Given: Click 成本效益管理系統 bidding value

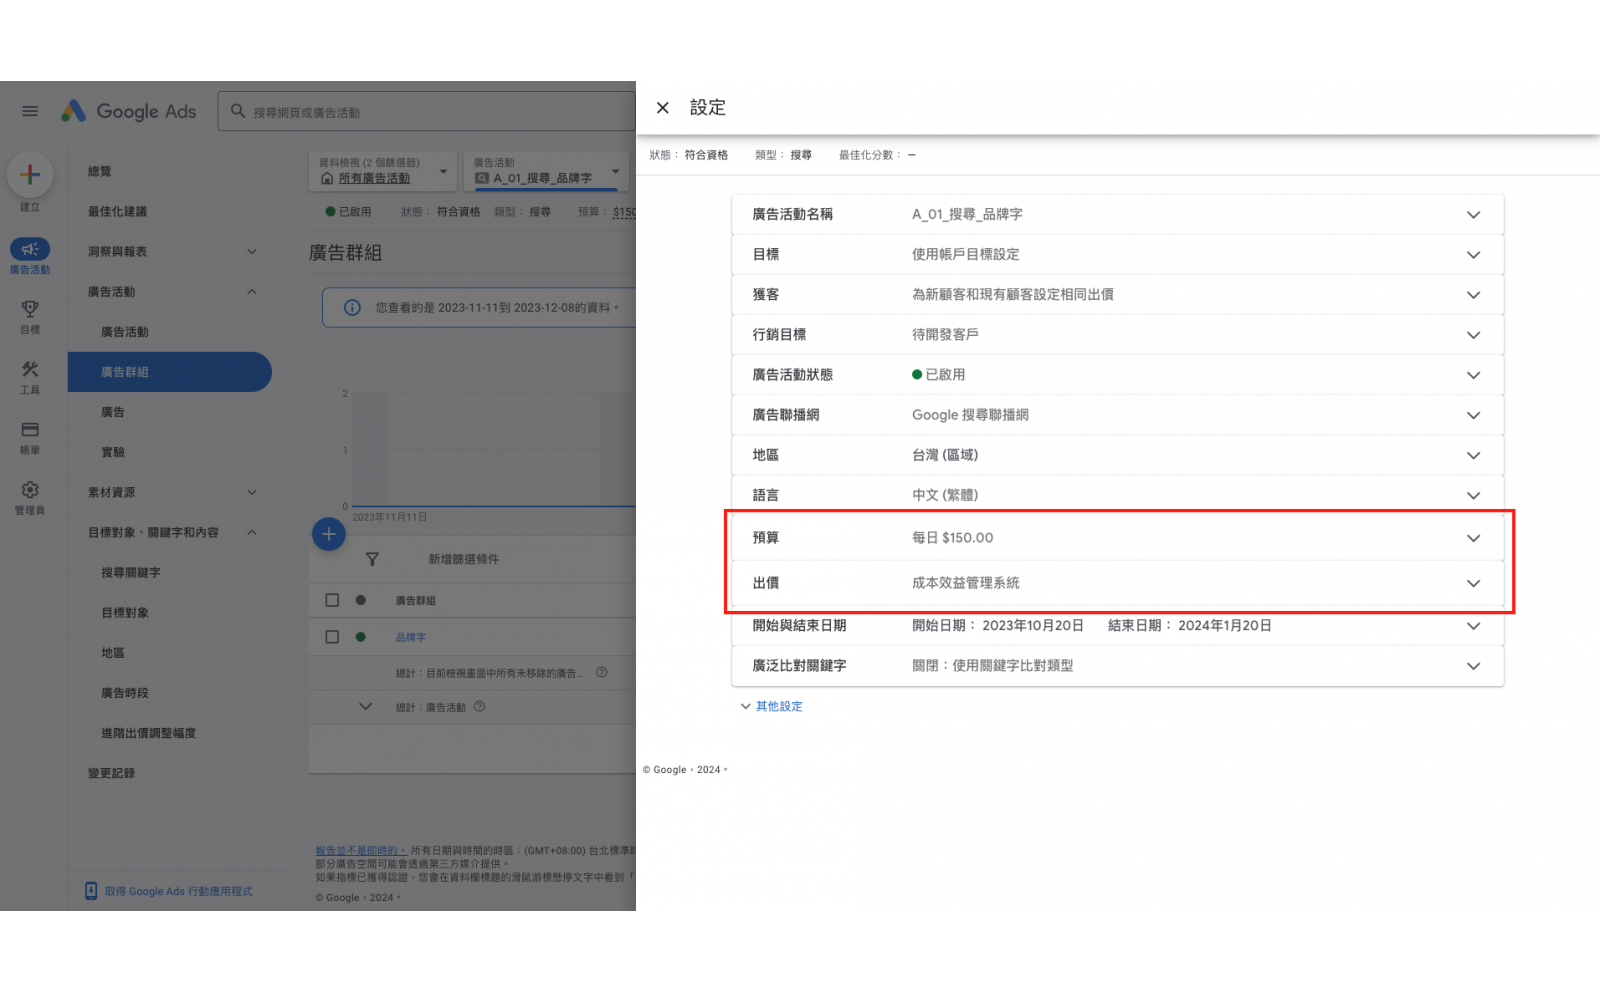Looking at the screenshot, I should pyautogui.click(x=966, y=583).
